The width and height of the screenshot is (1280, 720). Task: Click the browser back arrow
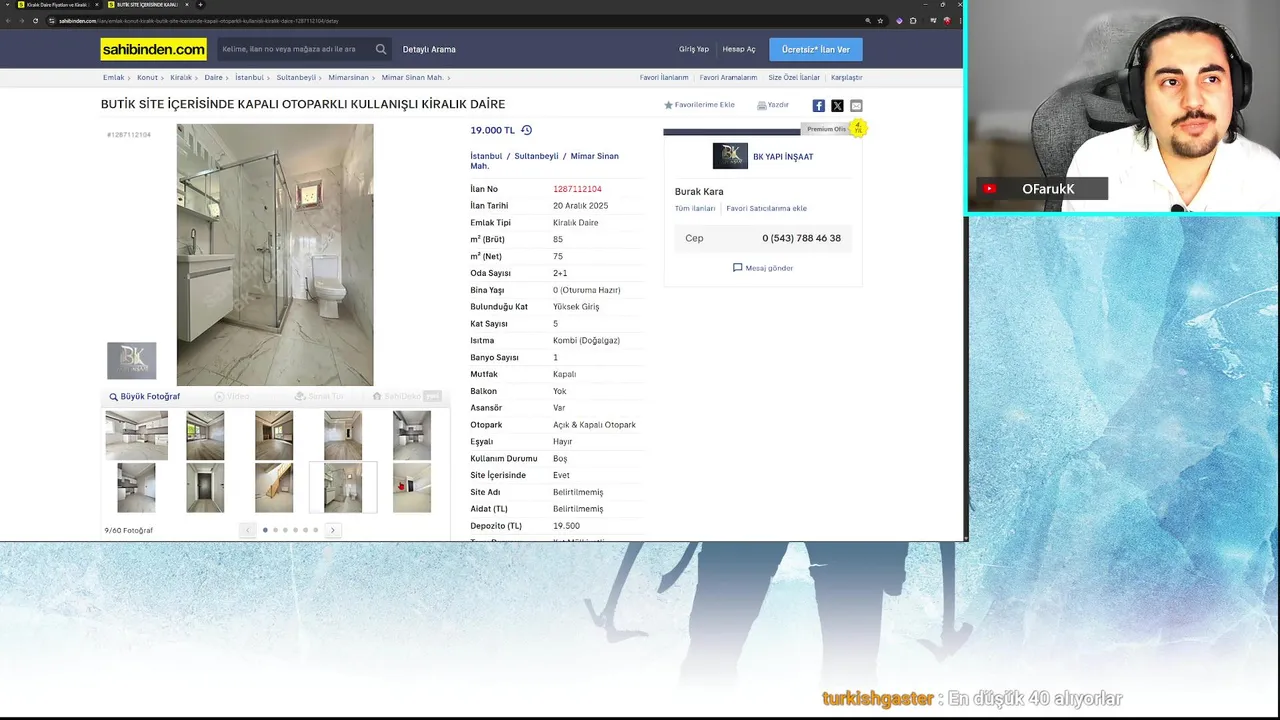9,20
